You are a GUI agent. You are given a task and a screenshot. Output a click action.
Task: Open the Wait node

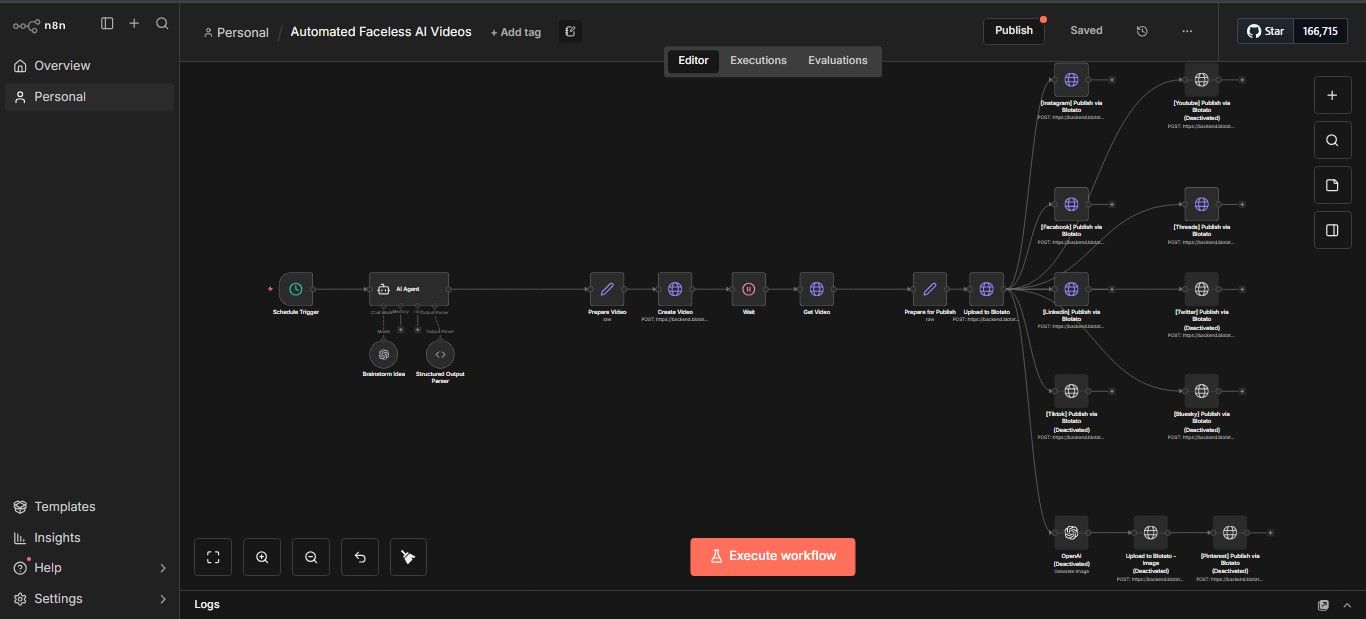[748, 289]
